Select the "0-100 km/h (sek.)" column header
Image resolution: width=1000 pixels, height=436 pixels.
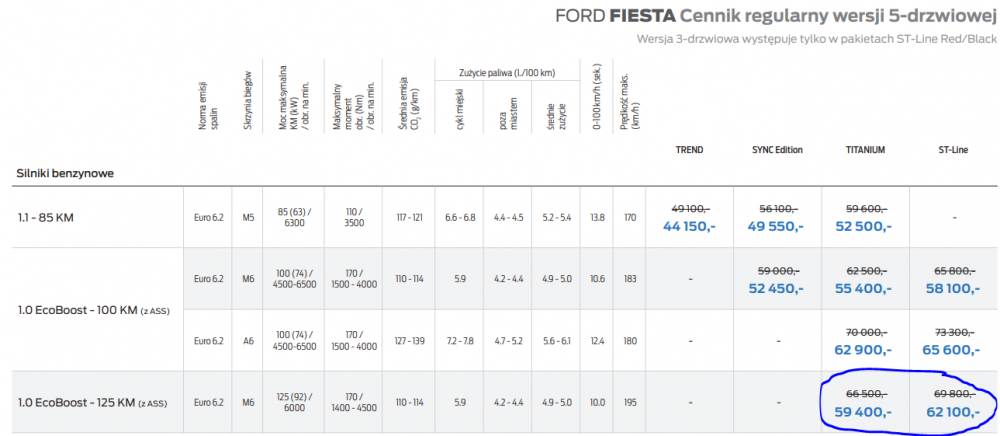pyautogui.click(x=597, y=98)
